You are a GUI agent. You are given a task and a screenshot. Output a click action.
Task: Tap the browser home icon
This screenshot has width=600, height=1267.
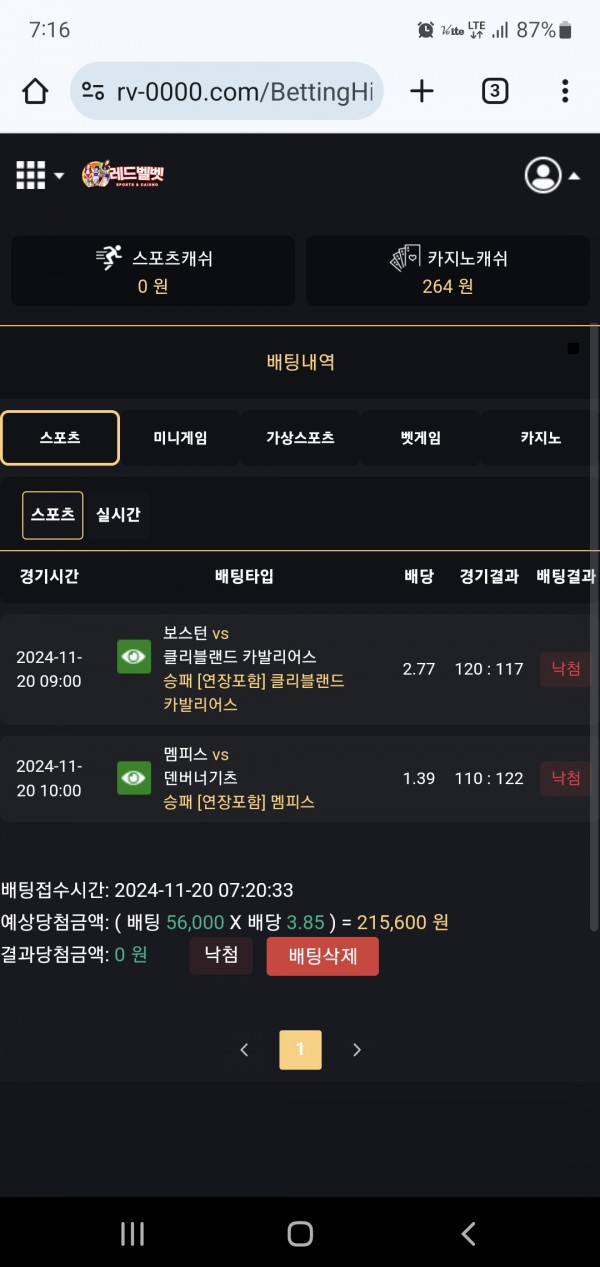coord(35,92)
